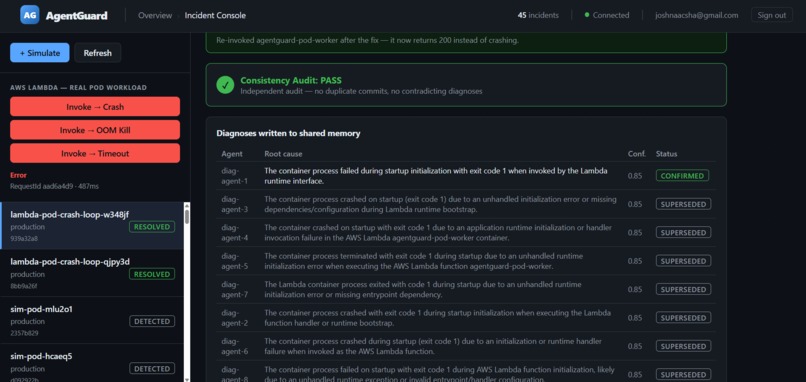Click the joshnaacsha@gmail.com account email
The height and width of the screenshot is (382, 806).
697,15
